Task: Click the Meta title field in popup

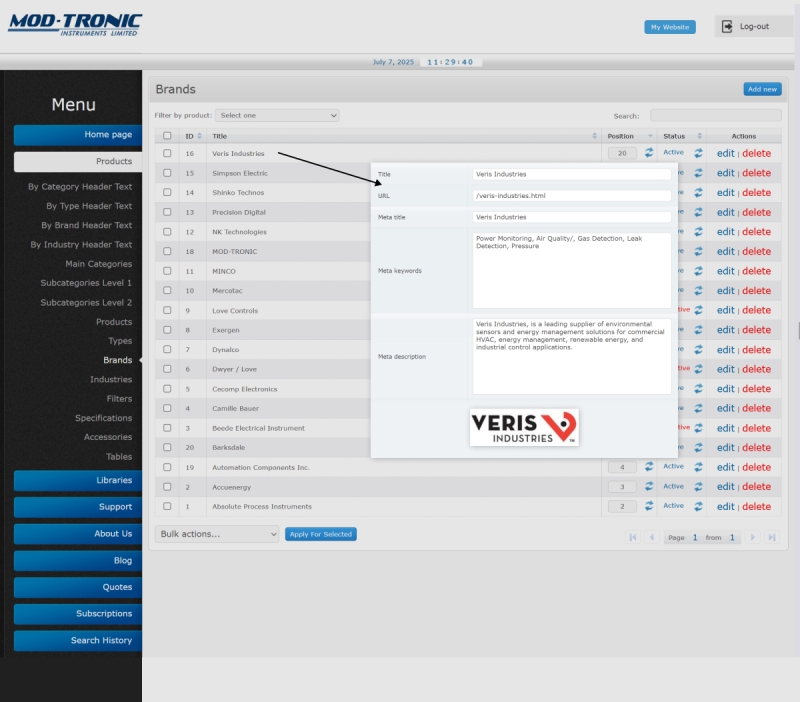Action: (571, 217)
